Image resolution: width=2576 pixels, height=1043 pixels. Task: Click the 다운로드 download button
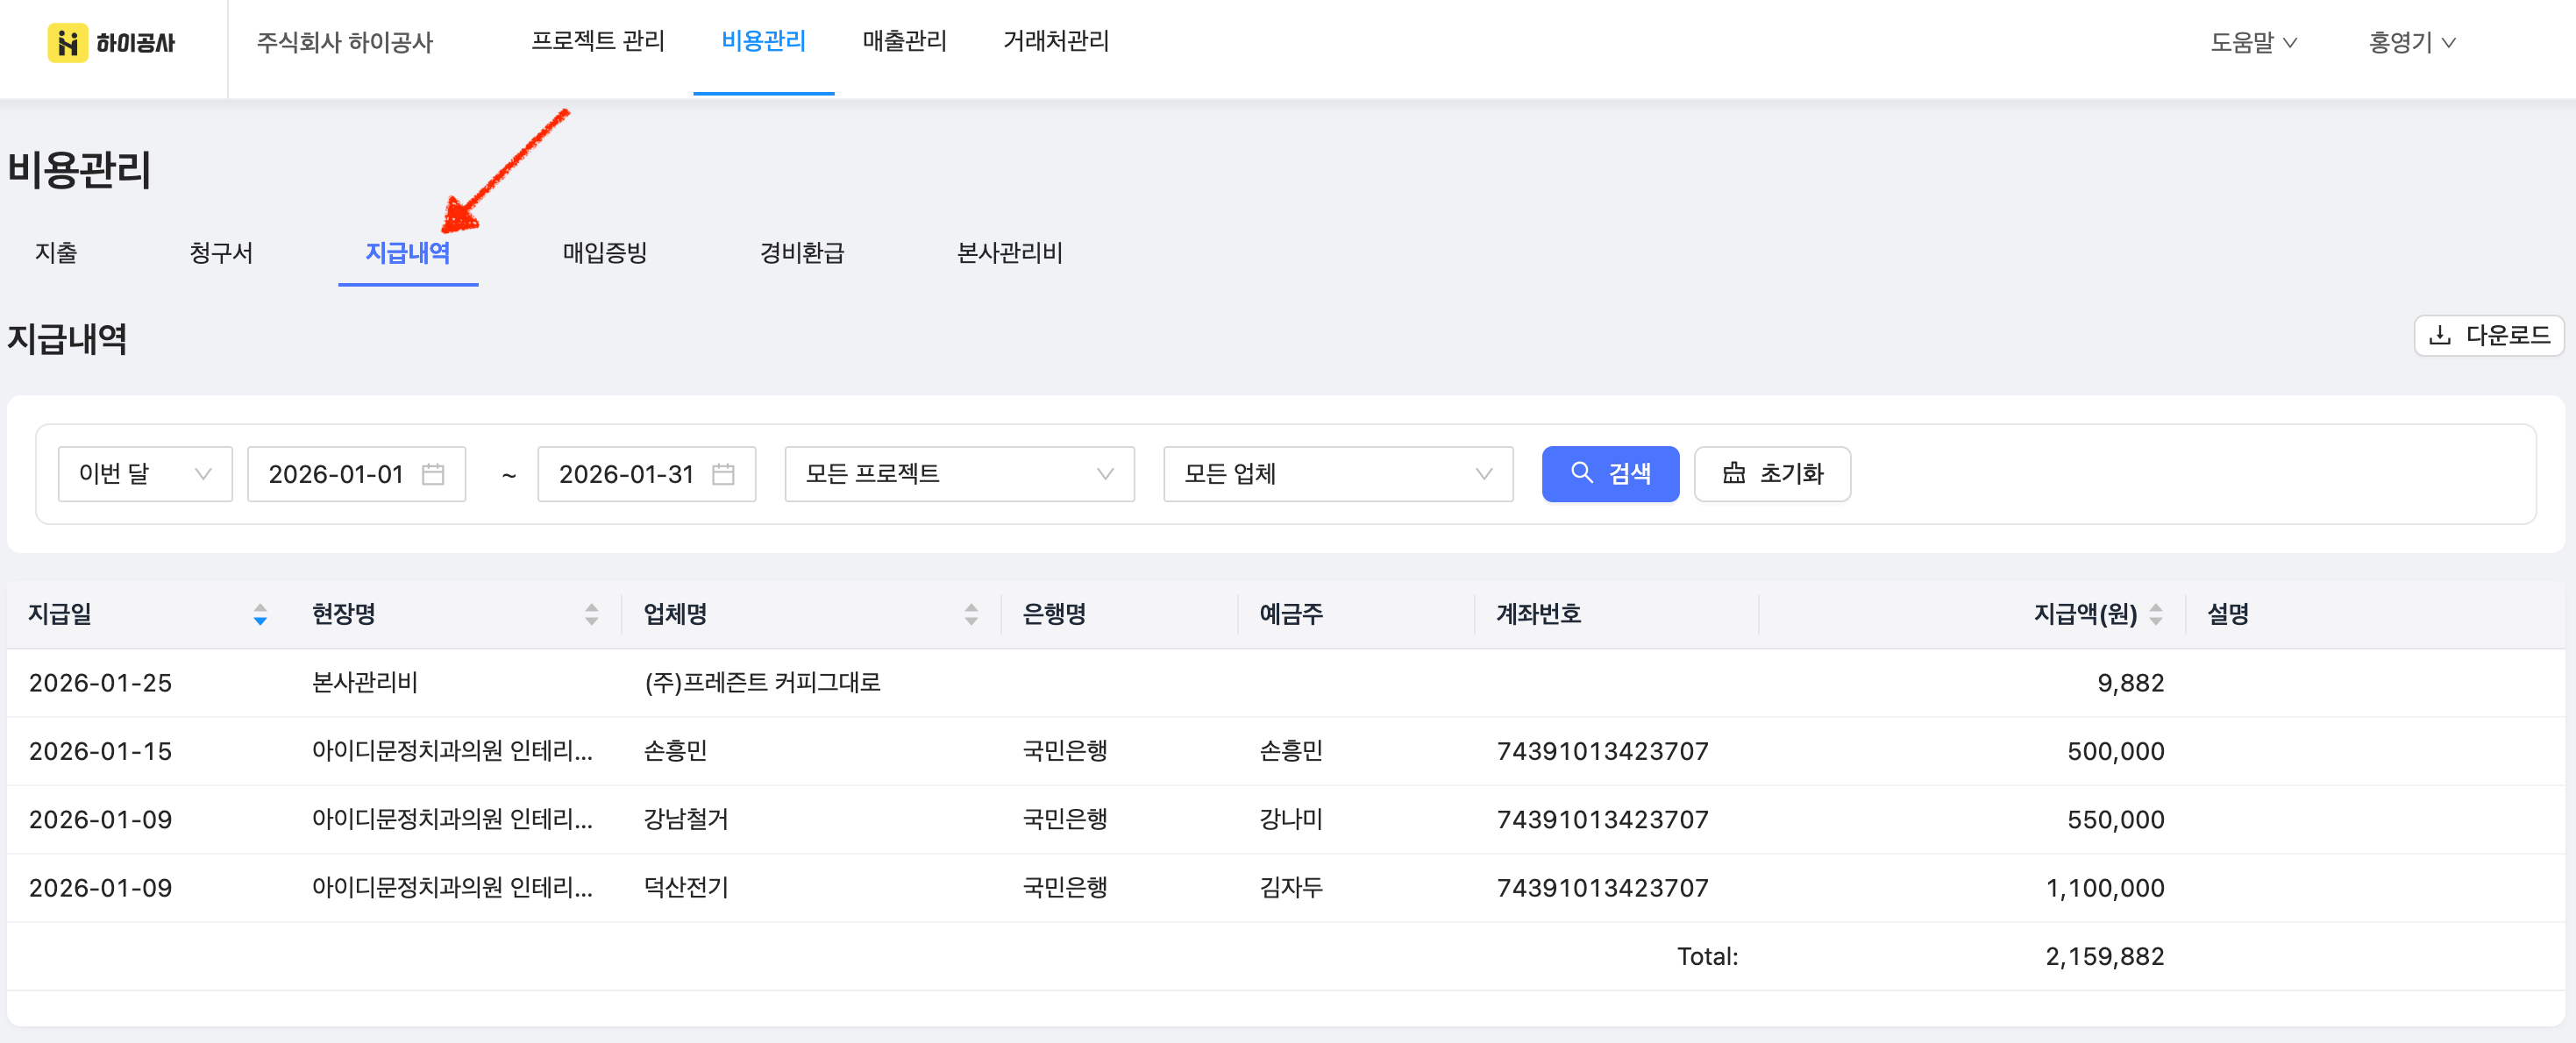pos(2489,335)
